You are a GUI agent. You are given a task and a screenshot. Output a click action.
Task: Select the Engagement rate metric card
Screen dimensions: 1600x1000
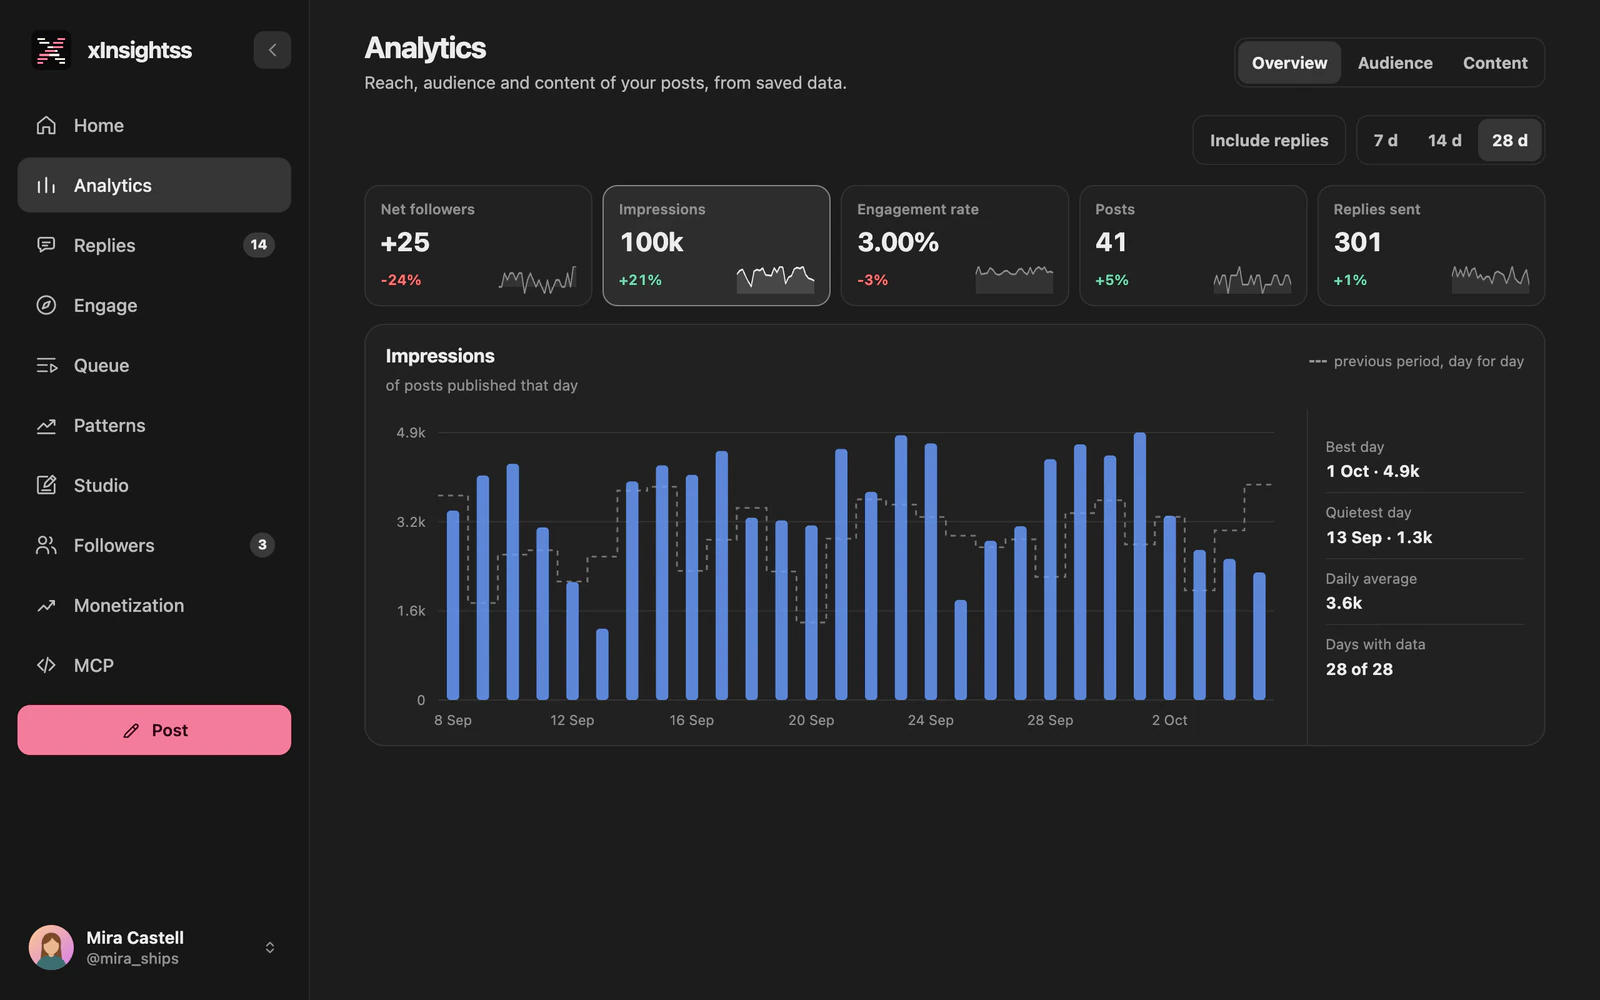click(x=955, y=245)
